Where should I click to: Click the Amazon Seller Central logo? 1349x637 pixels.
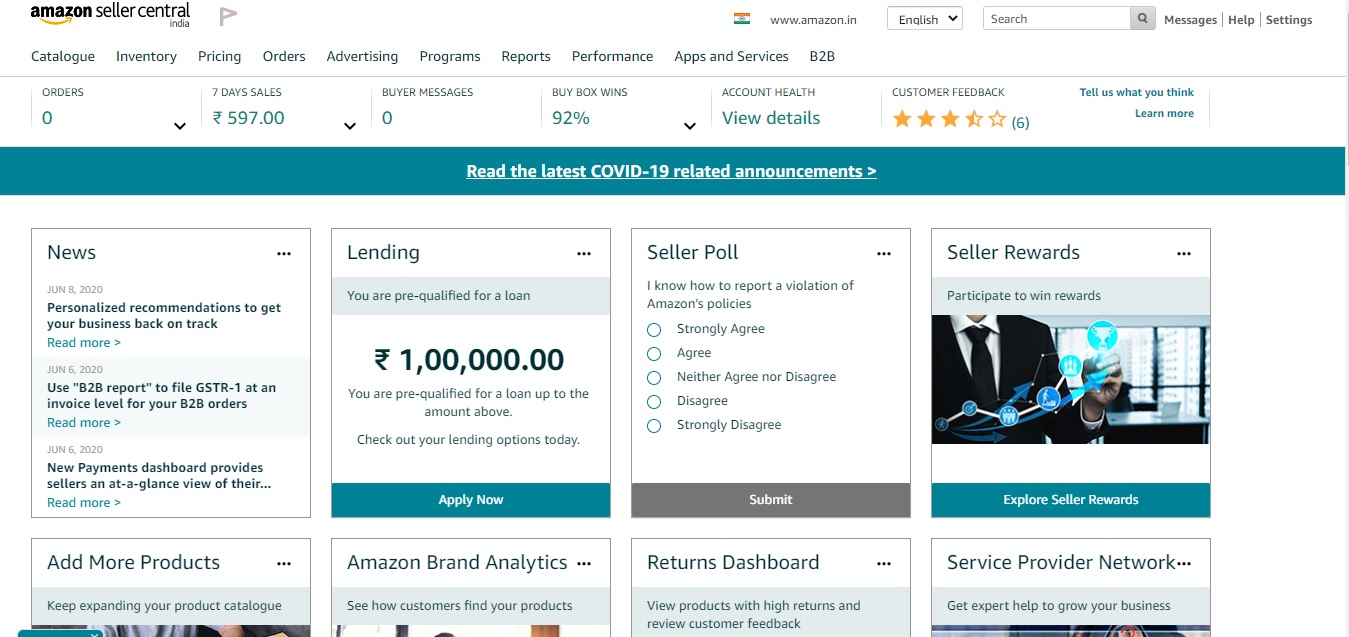pyautogui.click(x=110, y=15)
